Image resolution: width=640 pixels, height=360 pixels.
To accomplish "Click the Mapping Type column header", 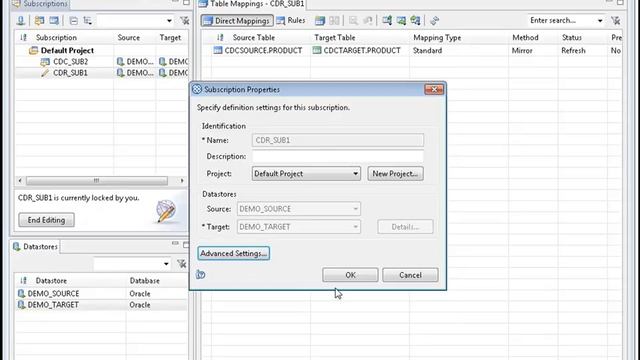I will (x=437, y=38).
